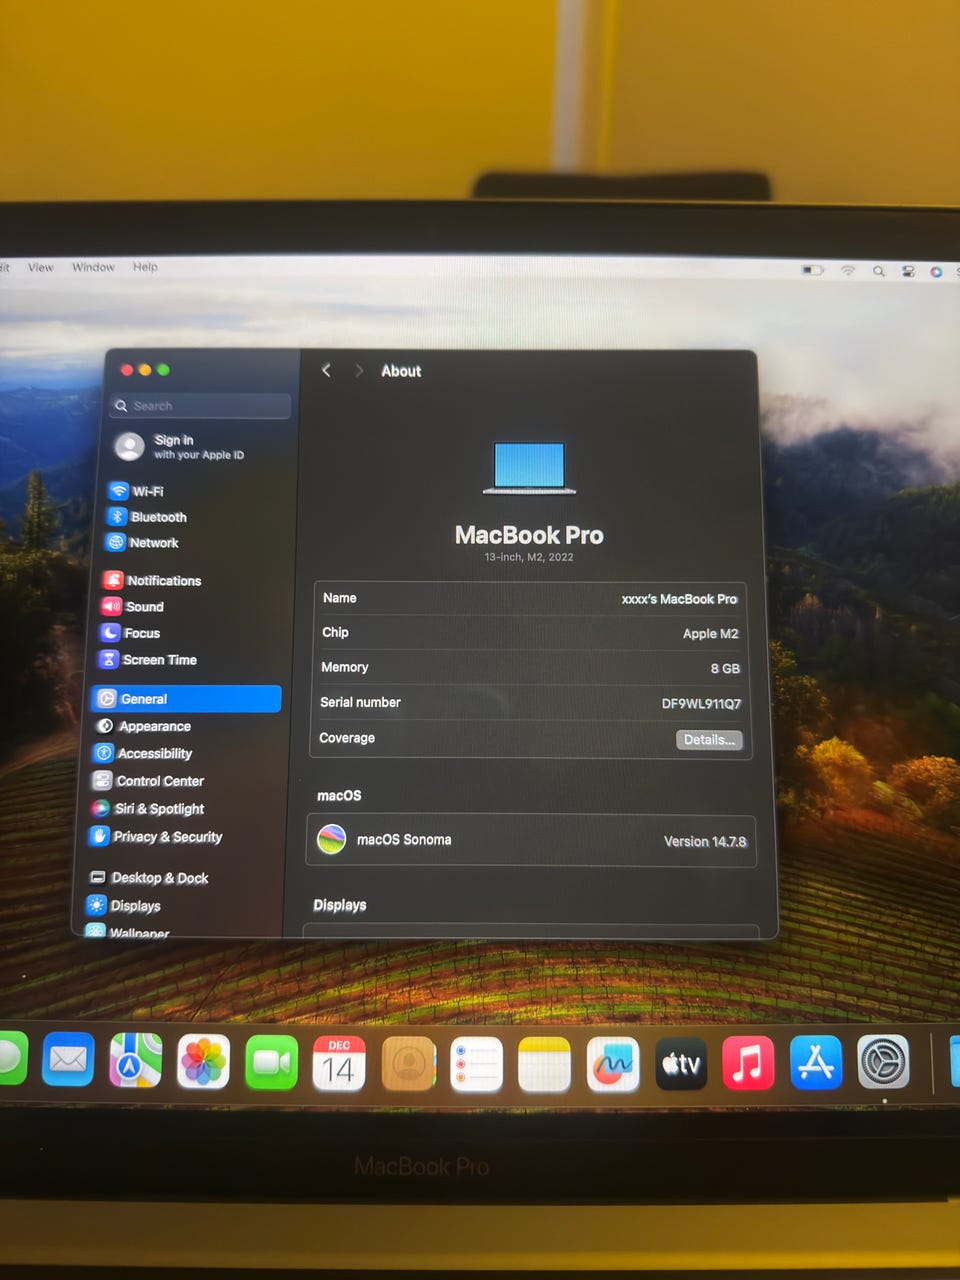Open Maps from the Dock
Screen dimensions: 960x1280
coord(135,1060)
